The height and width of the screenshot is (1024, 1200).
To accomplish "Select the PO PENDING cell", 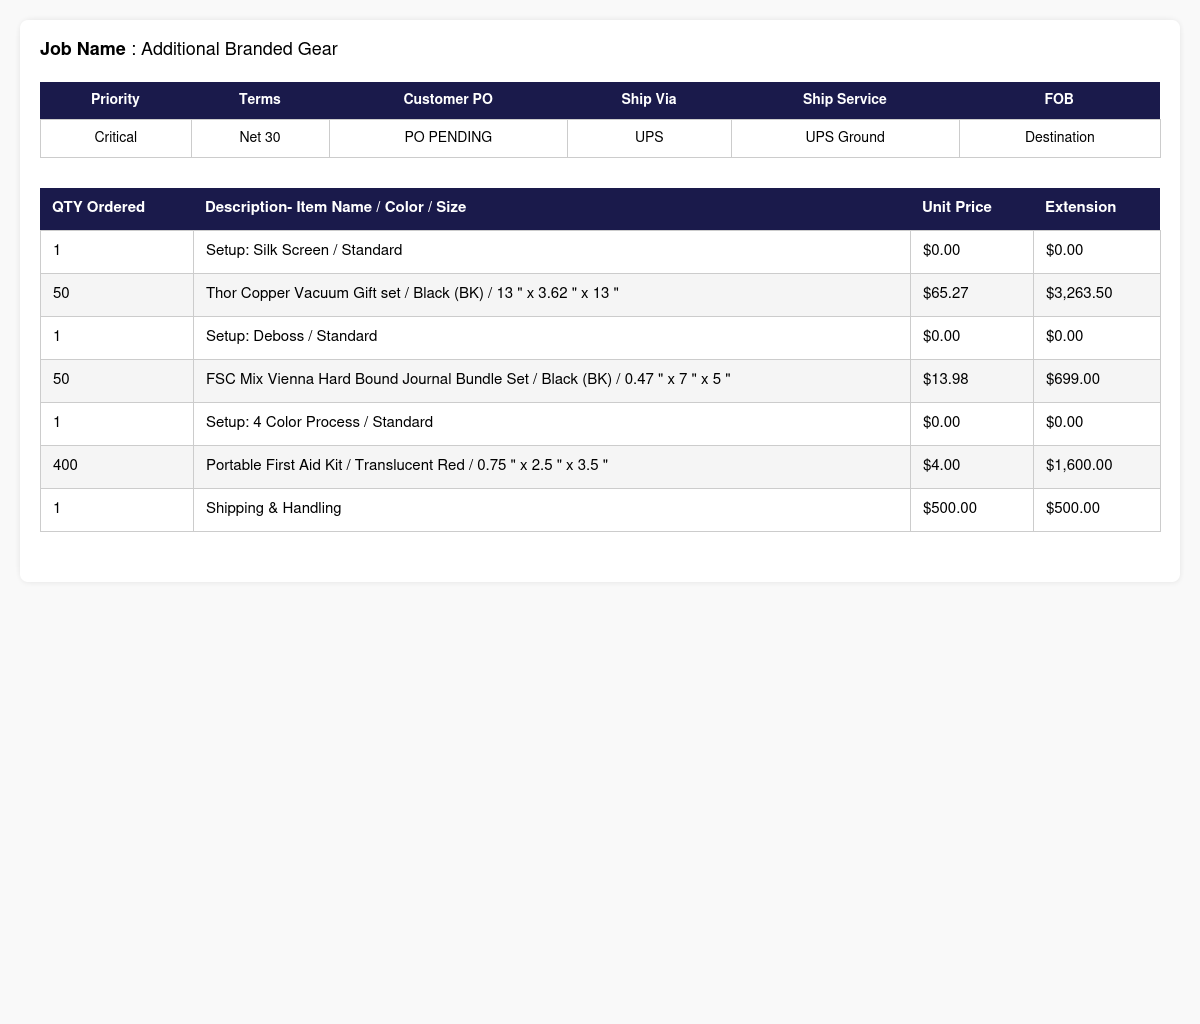I will (448, 138).
